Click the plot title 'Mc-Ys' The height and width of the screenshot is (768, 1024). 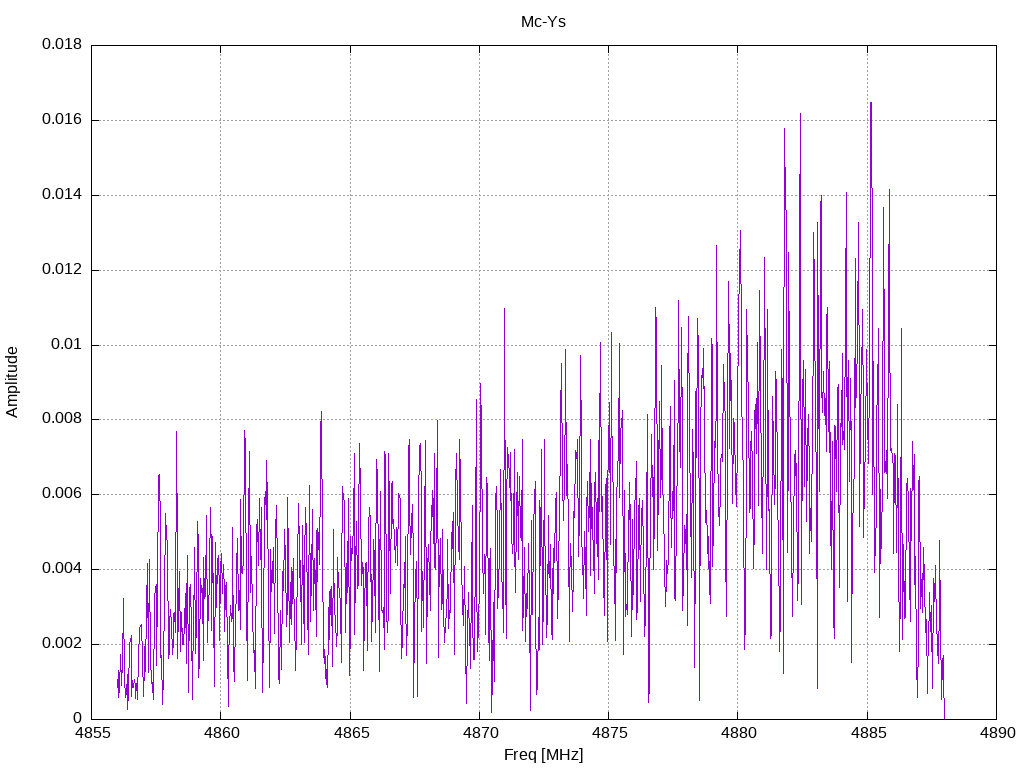[543, 22]
